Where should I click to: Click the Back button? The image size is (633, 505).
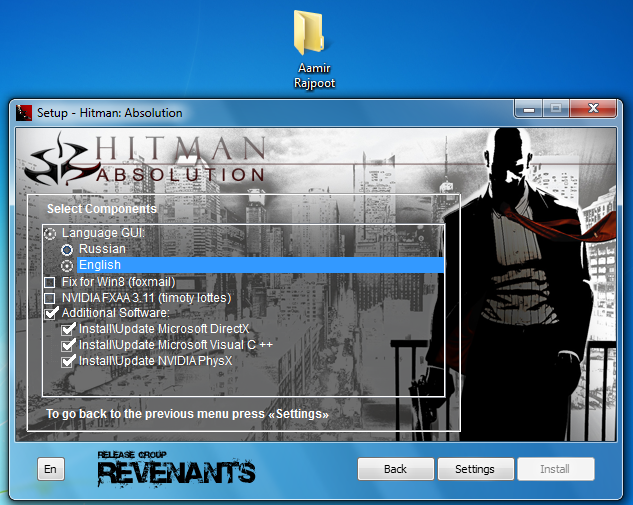pos(396,469)
